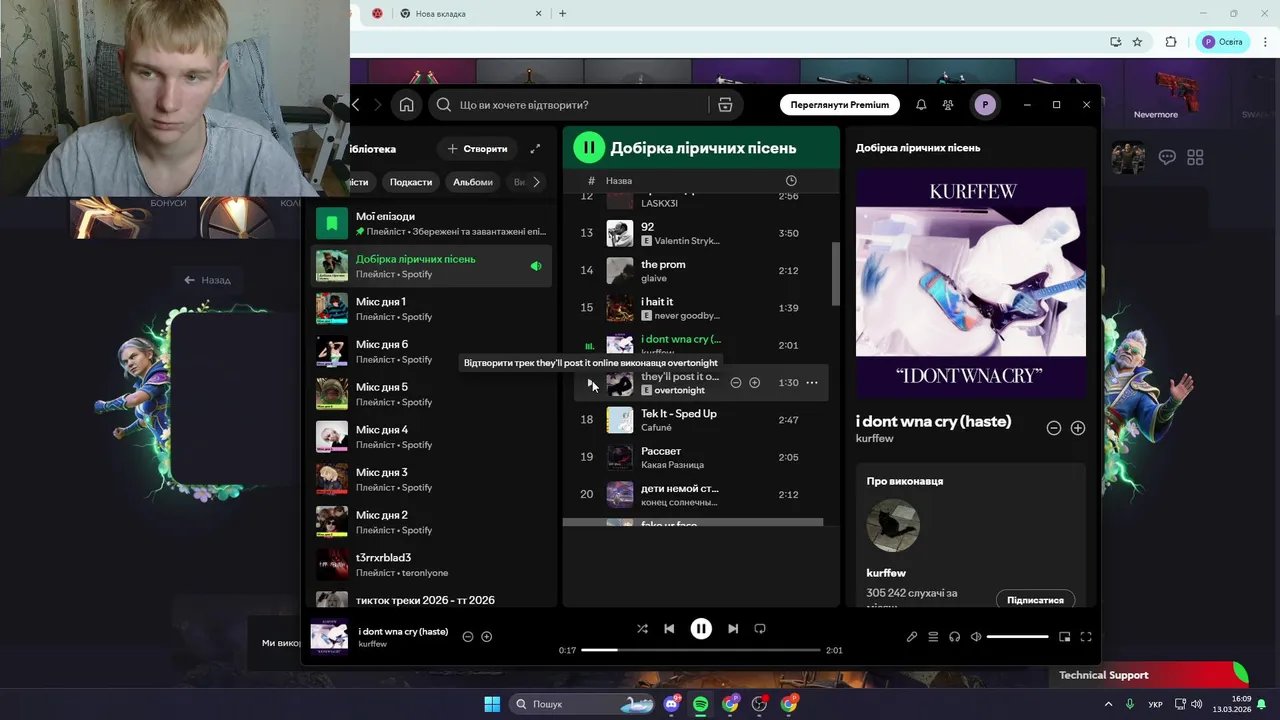Open connect-to-device headphones icon

955,637
